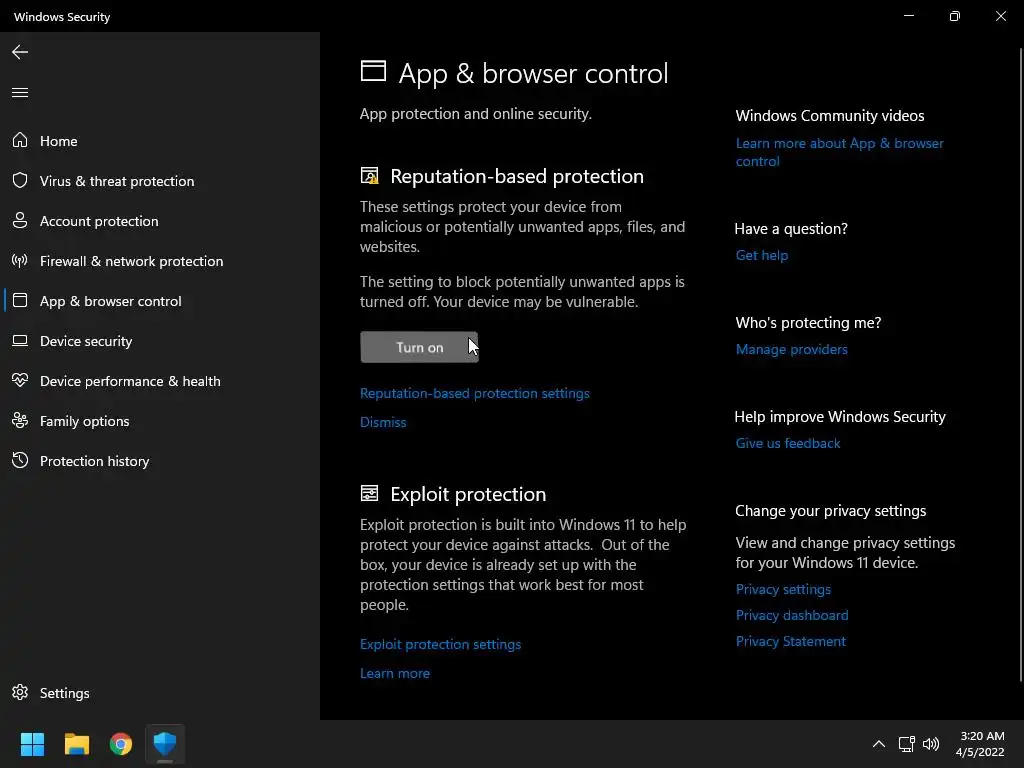Open Exploit protection settings link
1024x768 pixels.
440,644
